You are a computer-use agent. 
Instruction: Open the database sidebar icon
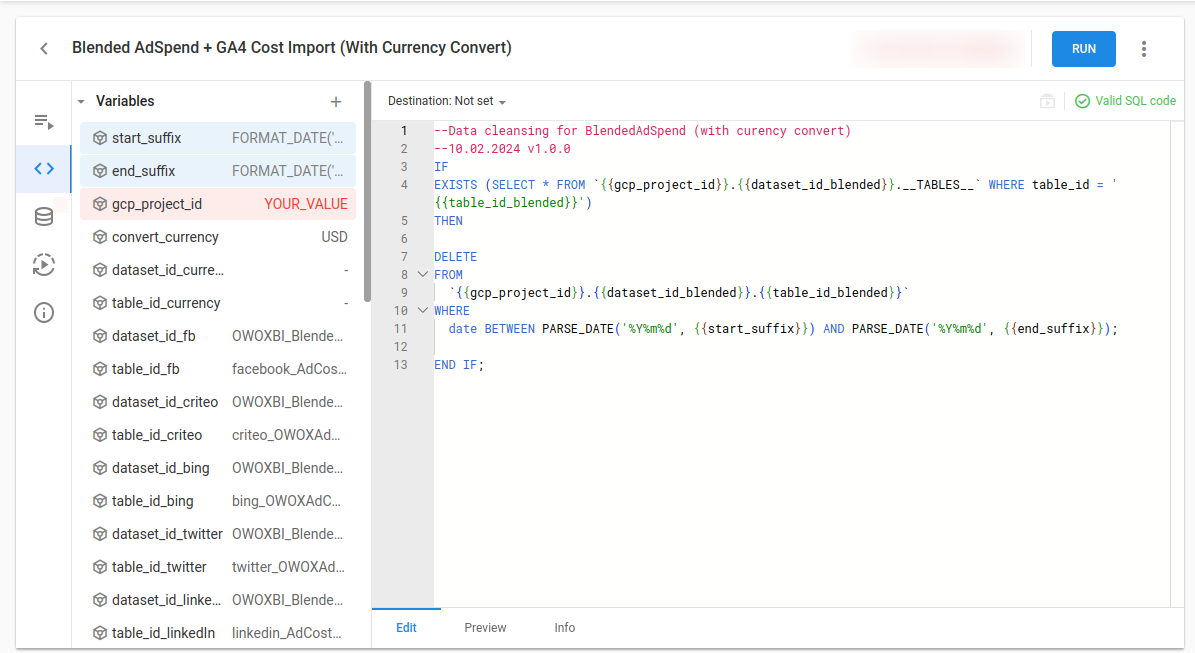pyautogui.click(x=43, y=216)
